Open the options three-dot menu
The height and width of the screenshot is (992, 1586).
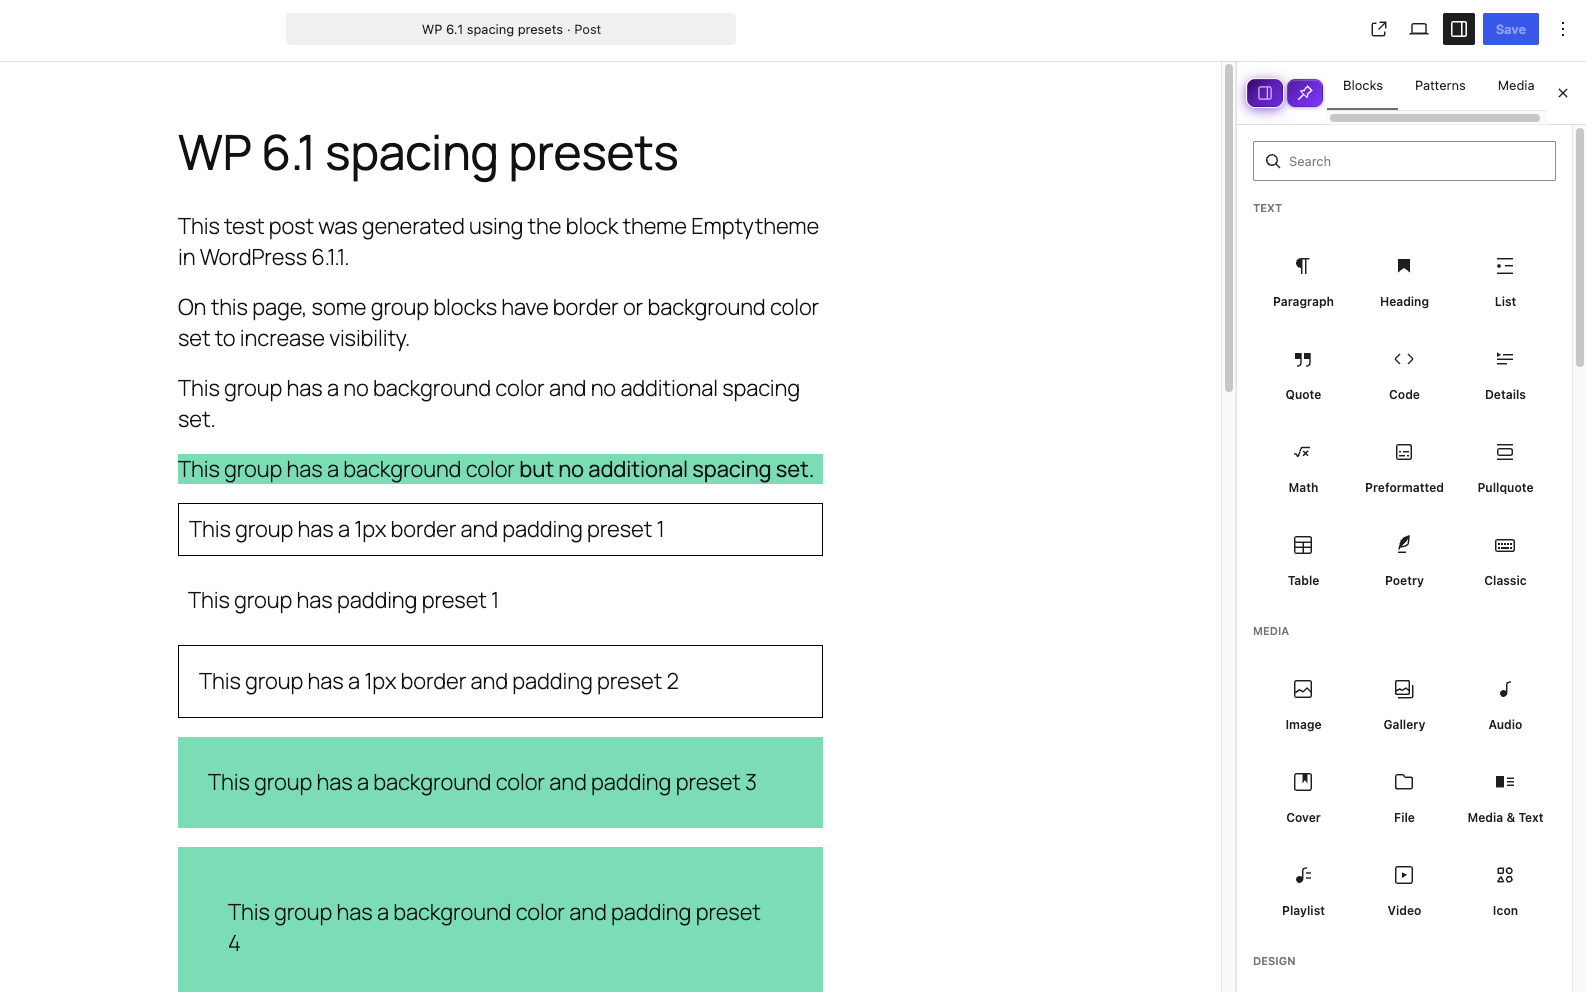click(x=1563, y=29)
